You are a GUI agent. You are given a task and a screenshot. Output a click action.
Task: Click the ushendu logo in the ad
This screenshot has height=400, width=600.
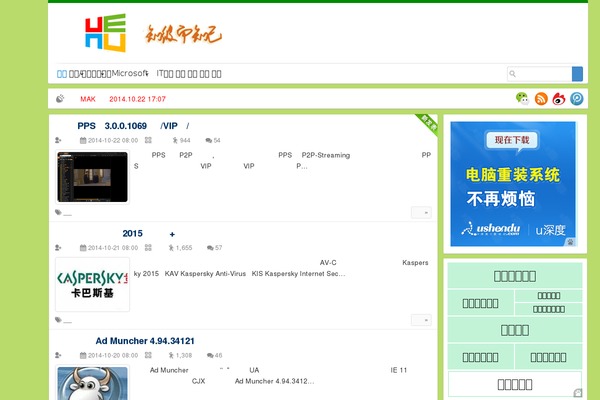491,229
